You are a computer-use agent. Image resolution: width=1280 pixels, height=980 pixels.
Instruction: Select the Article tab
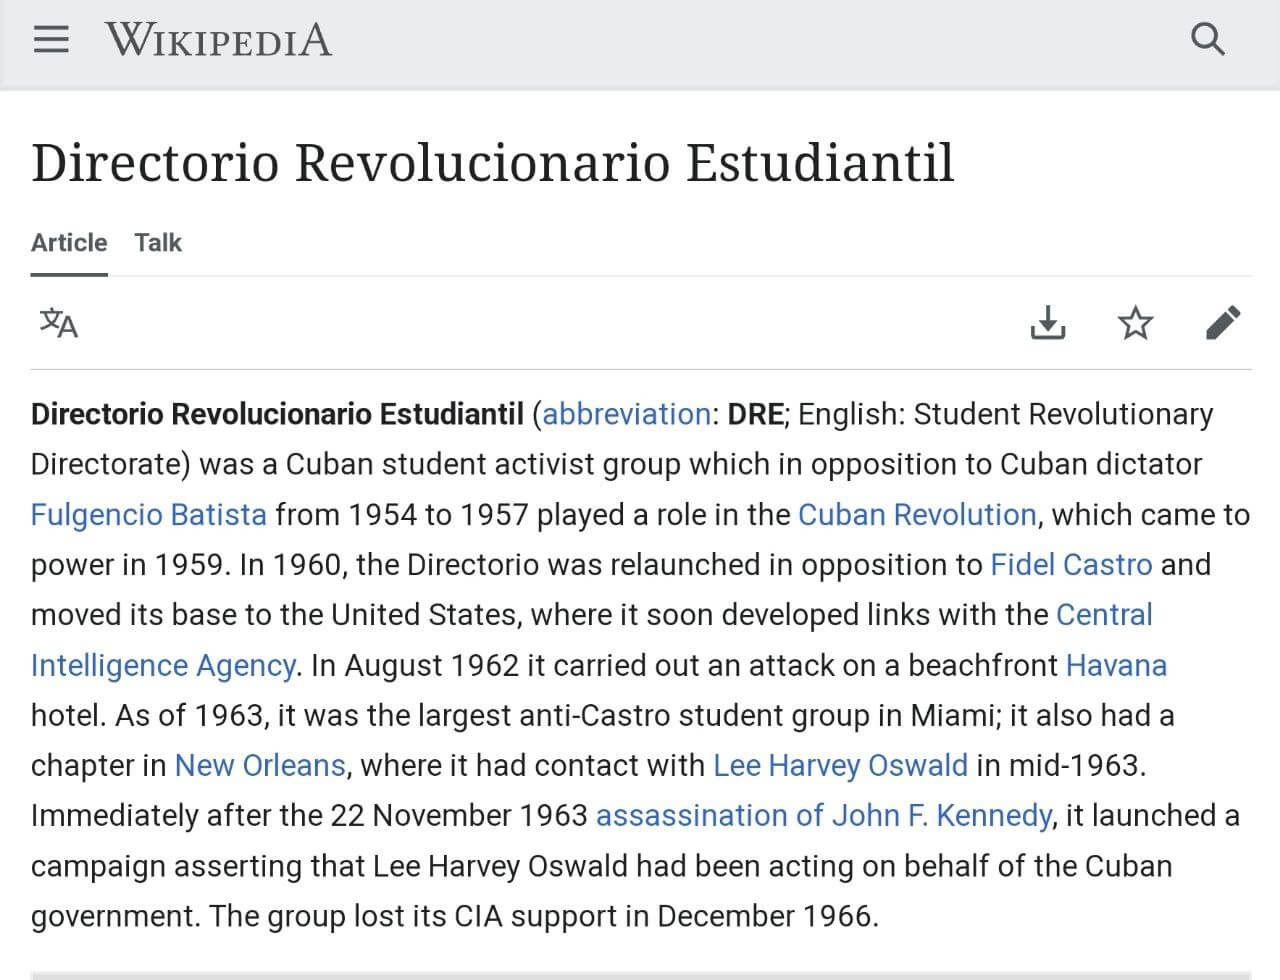69,243
